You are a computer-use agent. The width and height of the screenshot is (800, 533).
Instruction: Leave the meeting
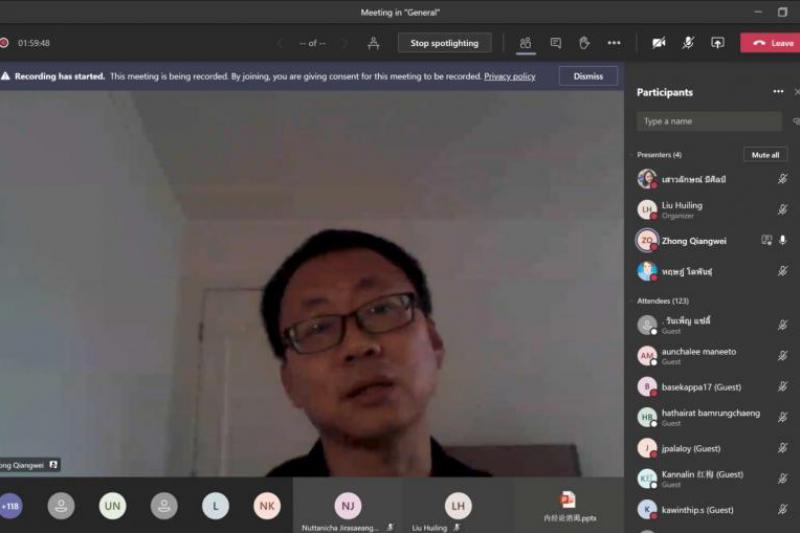[772, 43]
